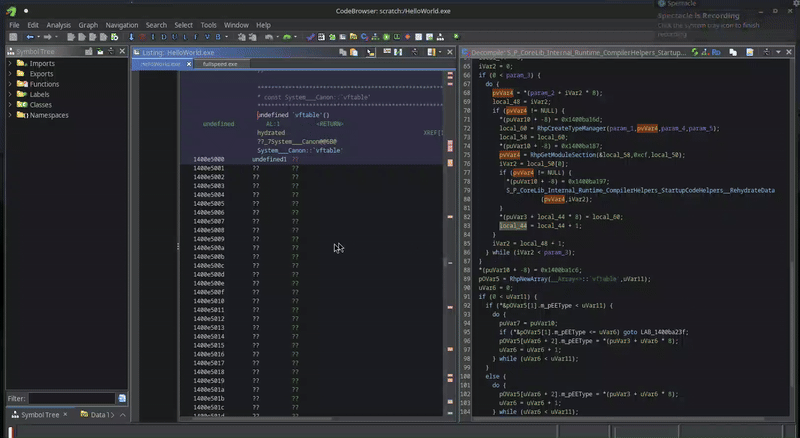
Task: Open the File menu
Action: point(14,25)
